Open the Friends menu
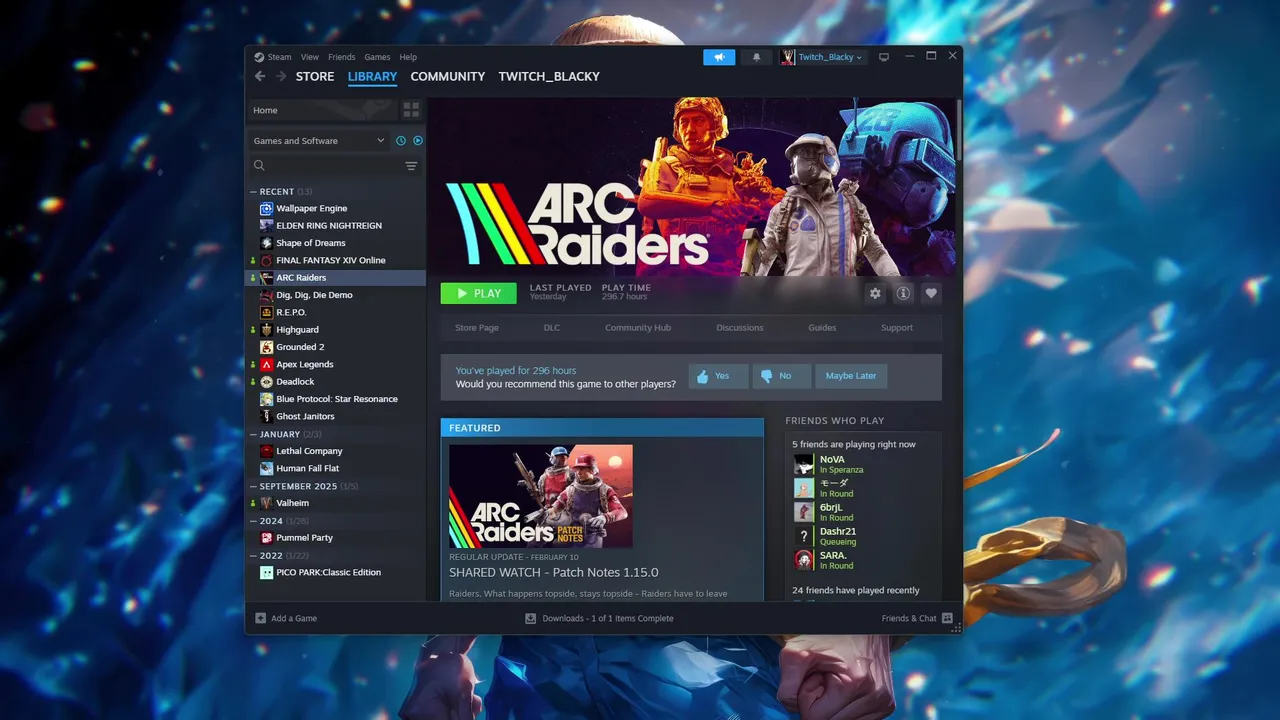 point(341,57)
